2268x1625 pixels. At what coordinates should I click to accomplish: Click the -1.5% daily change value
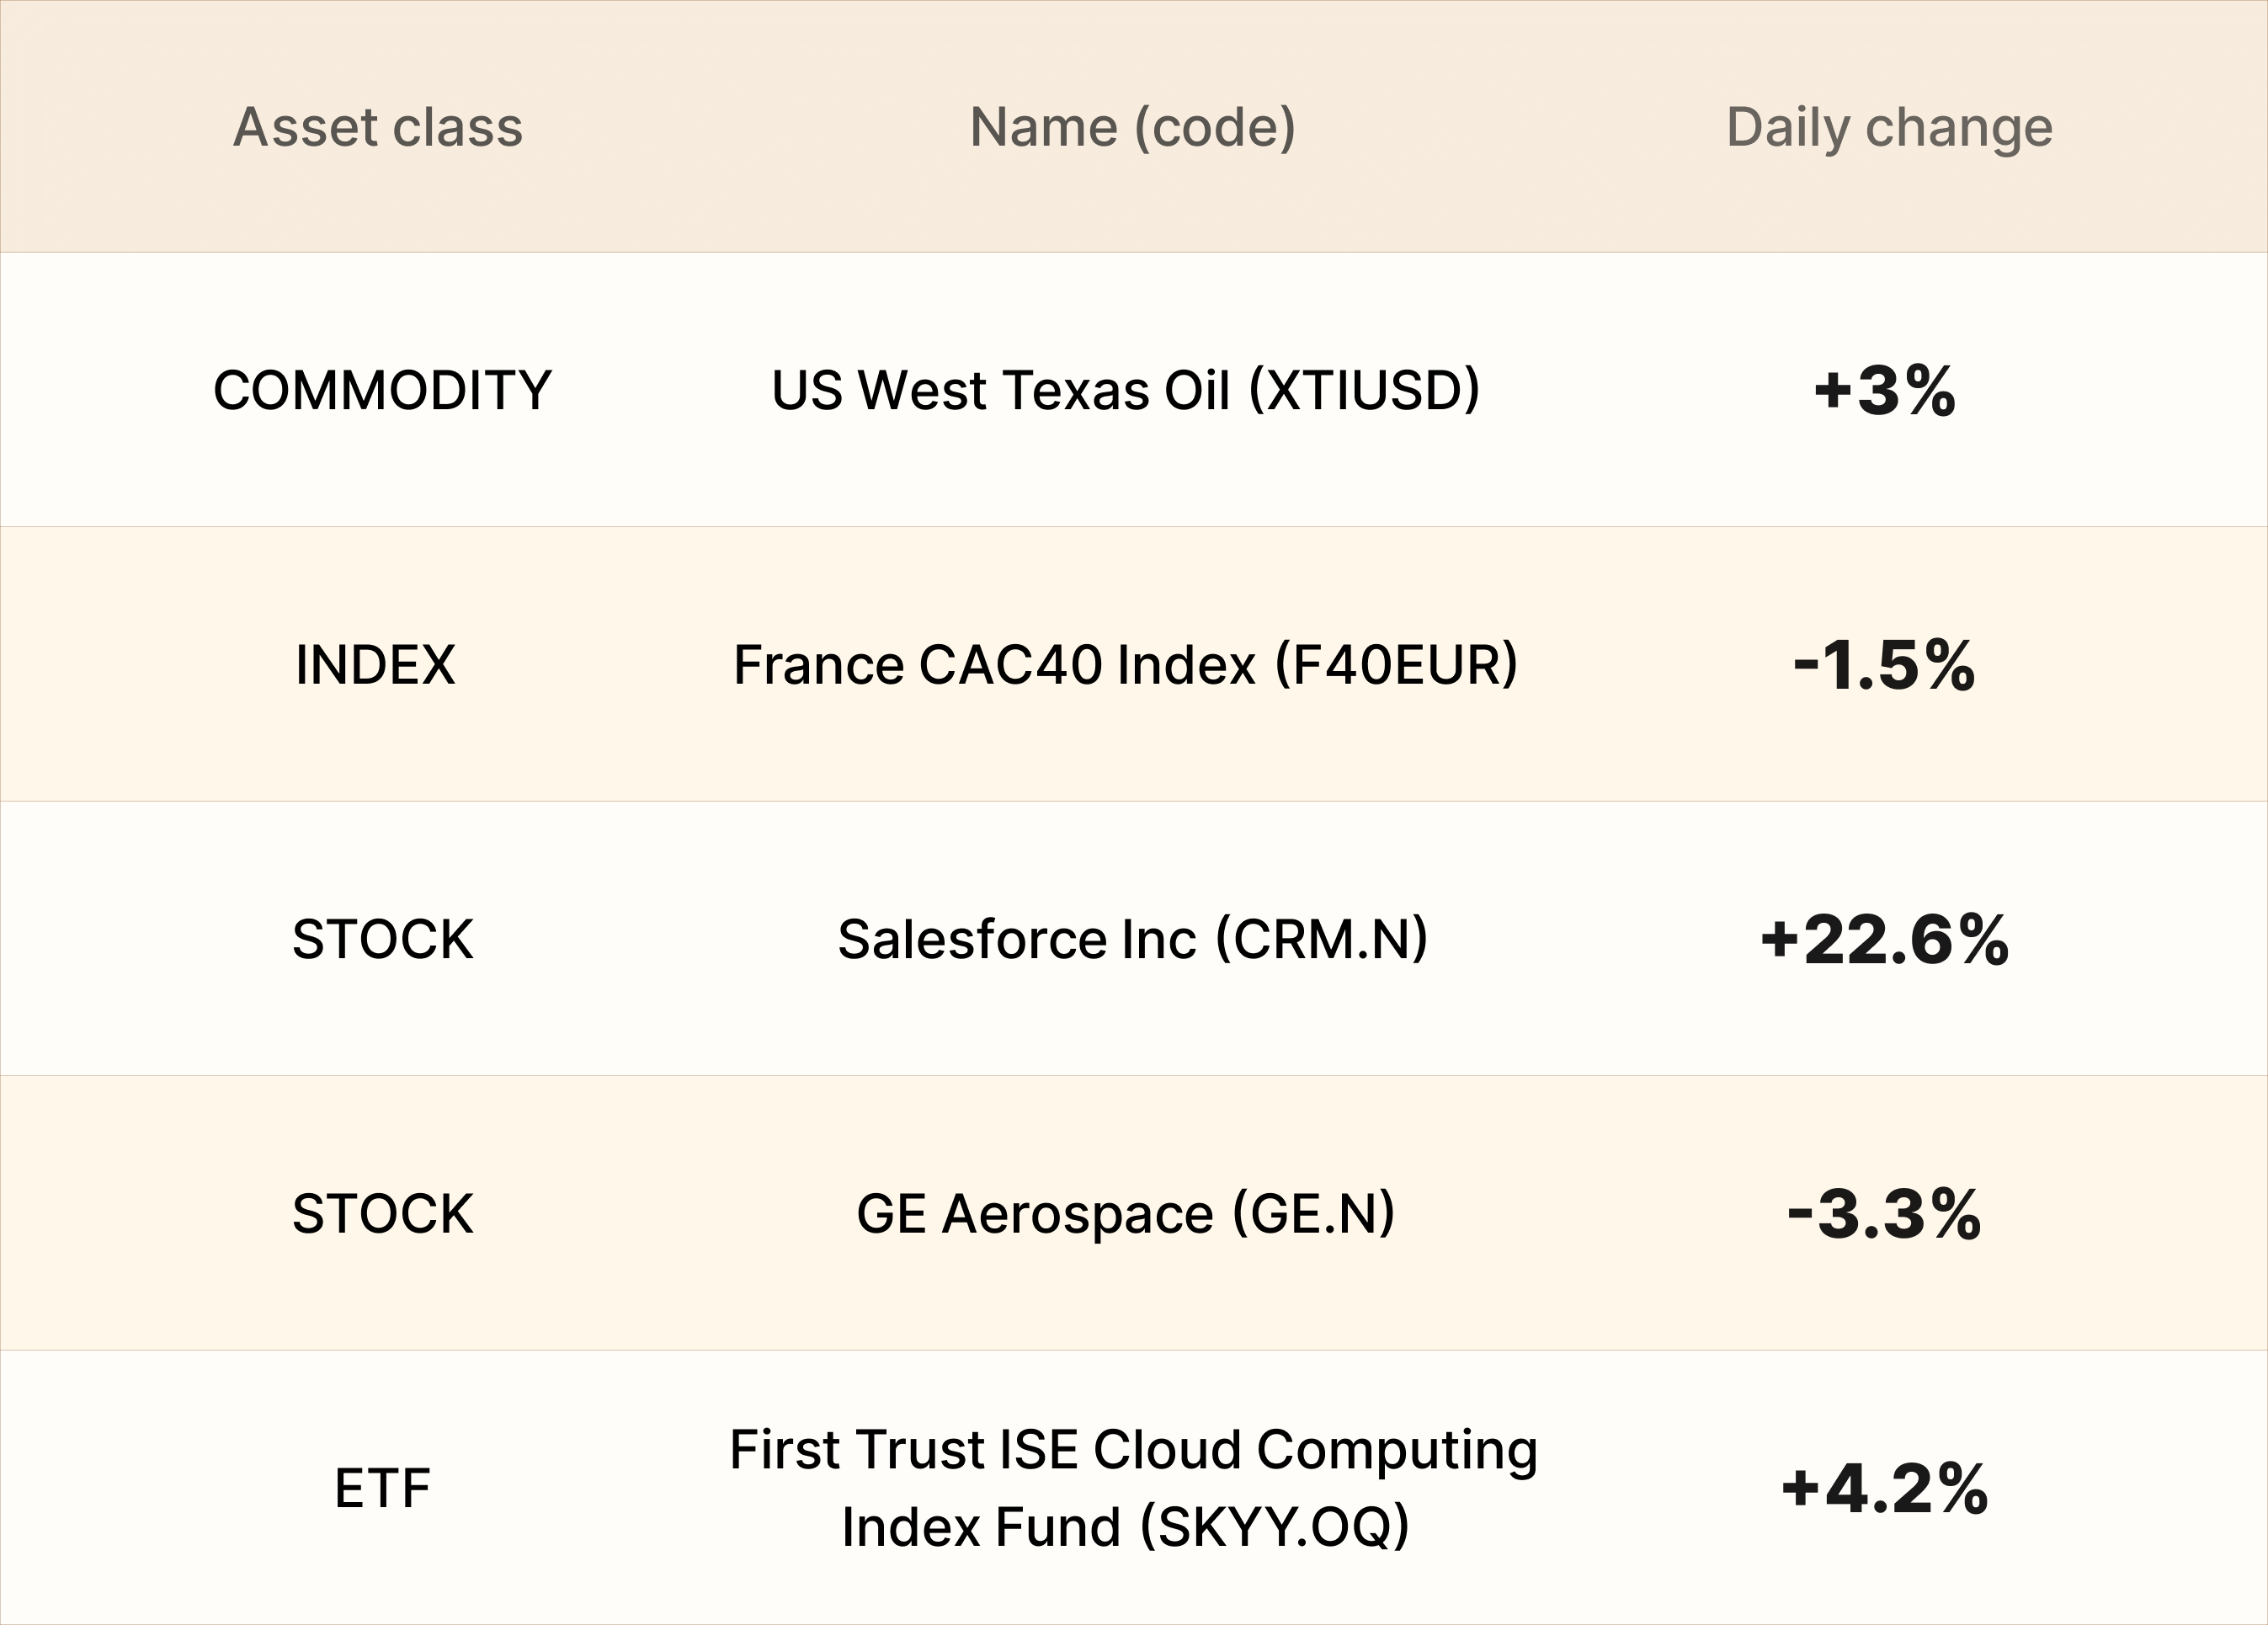point(1885,665)
